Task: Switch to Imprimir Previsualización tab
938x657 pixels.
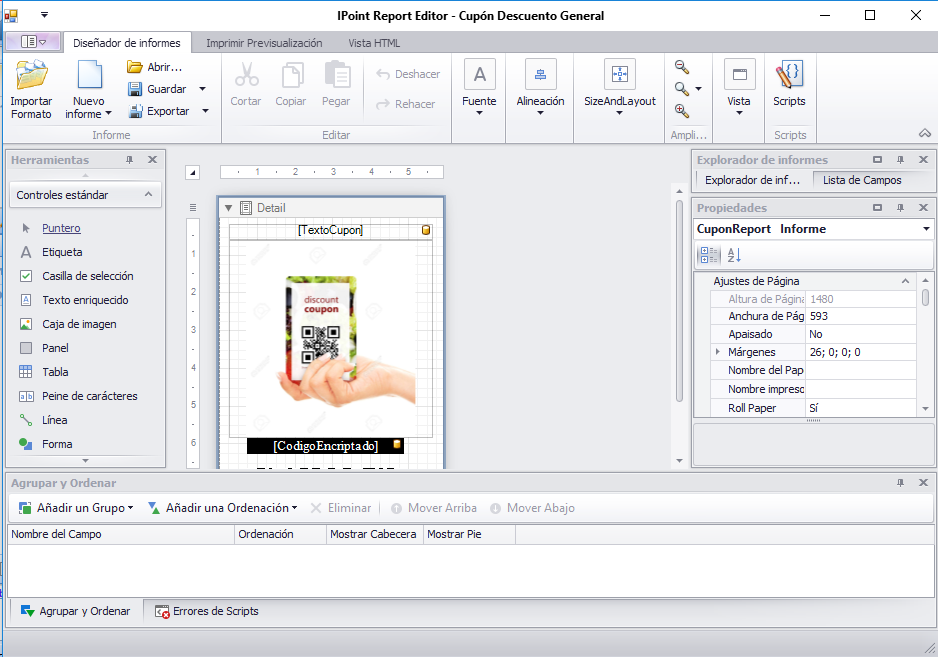Action: 264,43
